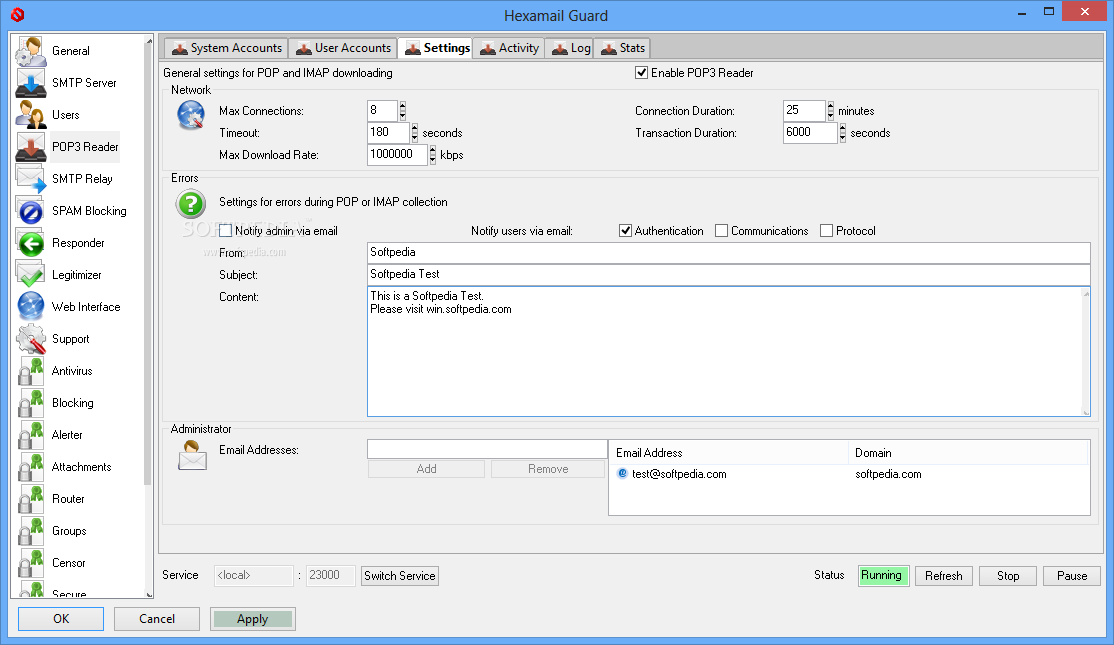Check the Communications notification checkbox
Image resolution: width=1114 pixels, height=645 pixels.
tap(722, 231)
